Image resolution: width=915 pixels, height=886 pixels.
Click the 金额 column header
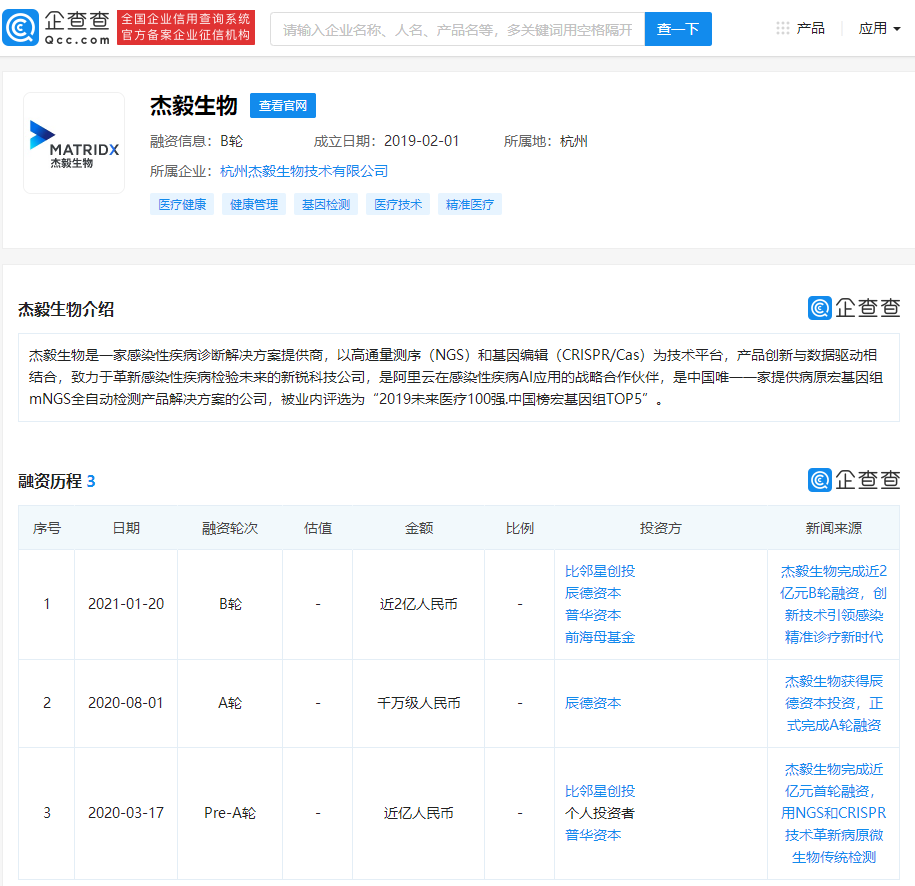(418, 528)
